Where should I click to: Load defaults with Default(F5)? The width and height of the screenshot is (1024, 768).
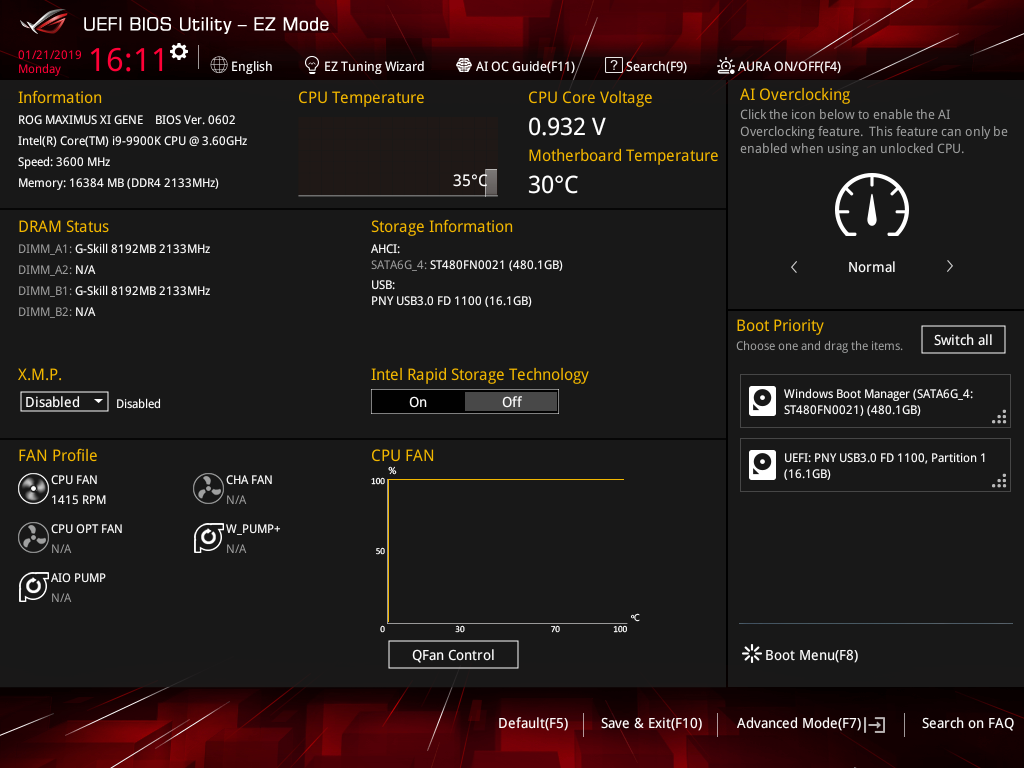pos(533,724)
